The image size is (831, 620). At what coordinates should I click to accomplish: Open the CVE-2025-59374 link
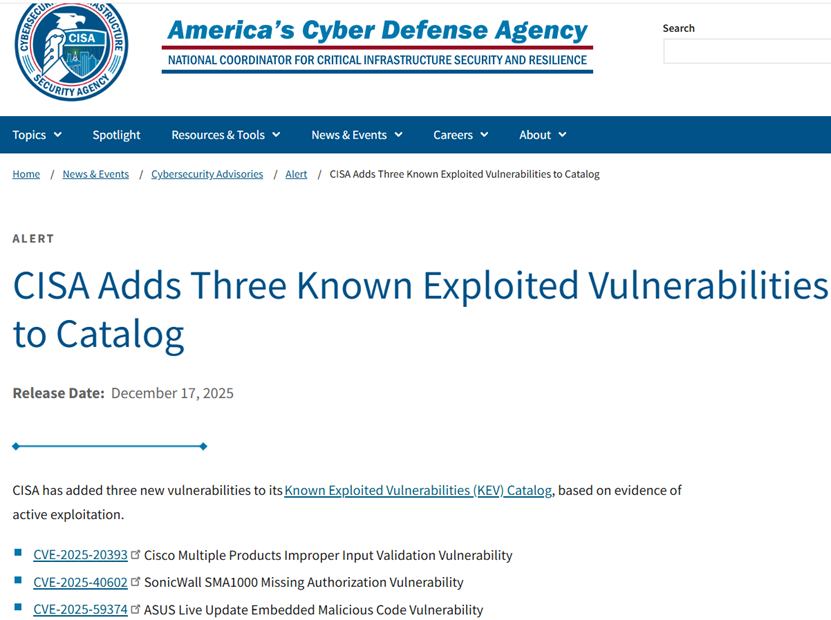click(80, 609)
